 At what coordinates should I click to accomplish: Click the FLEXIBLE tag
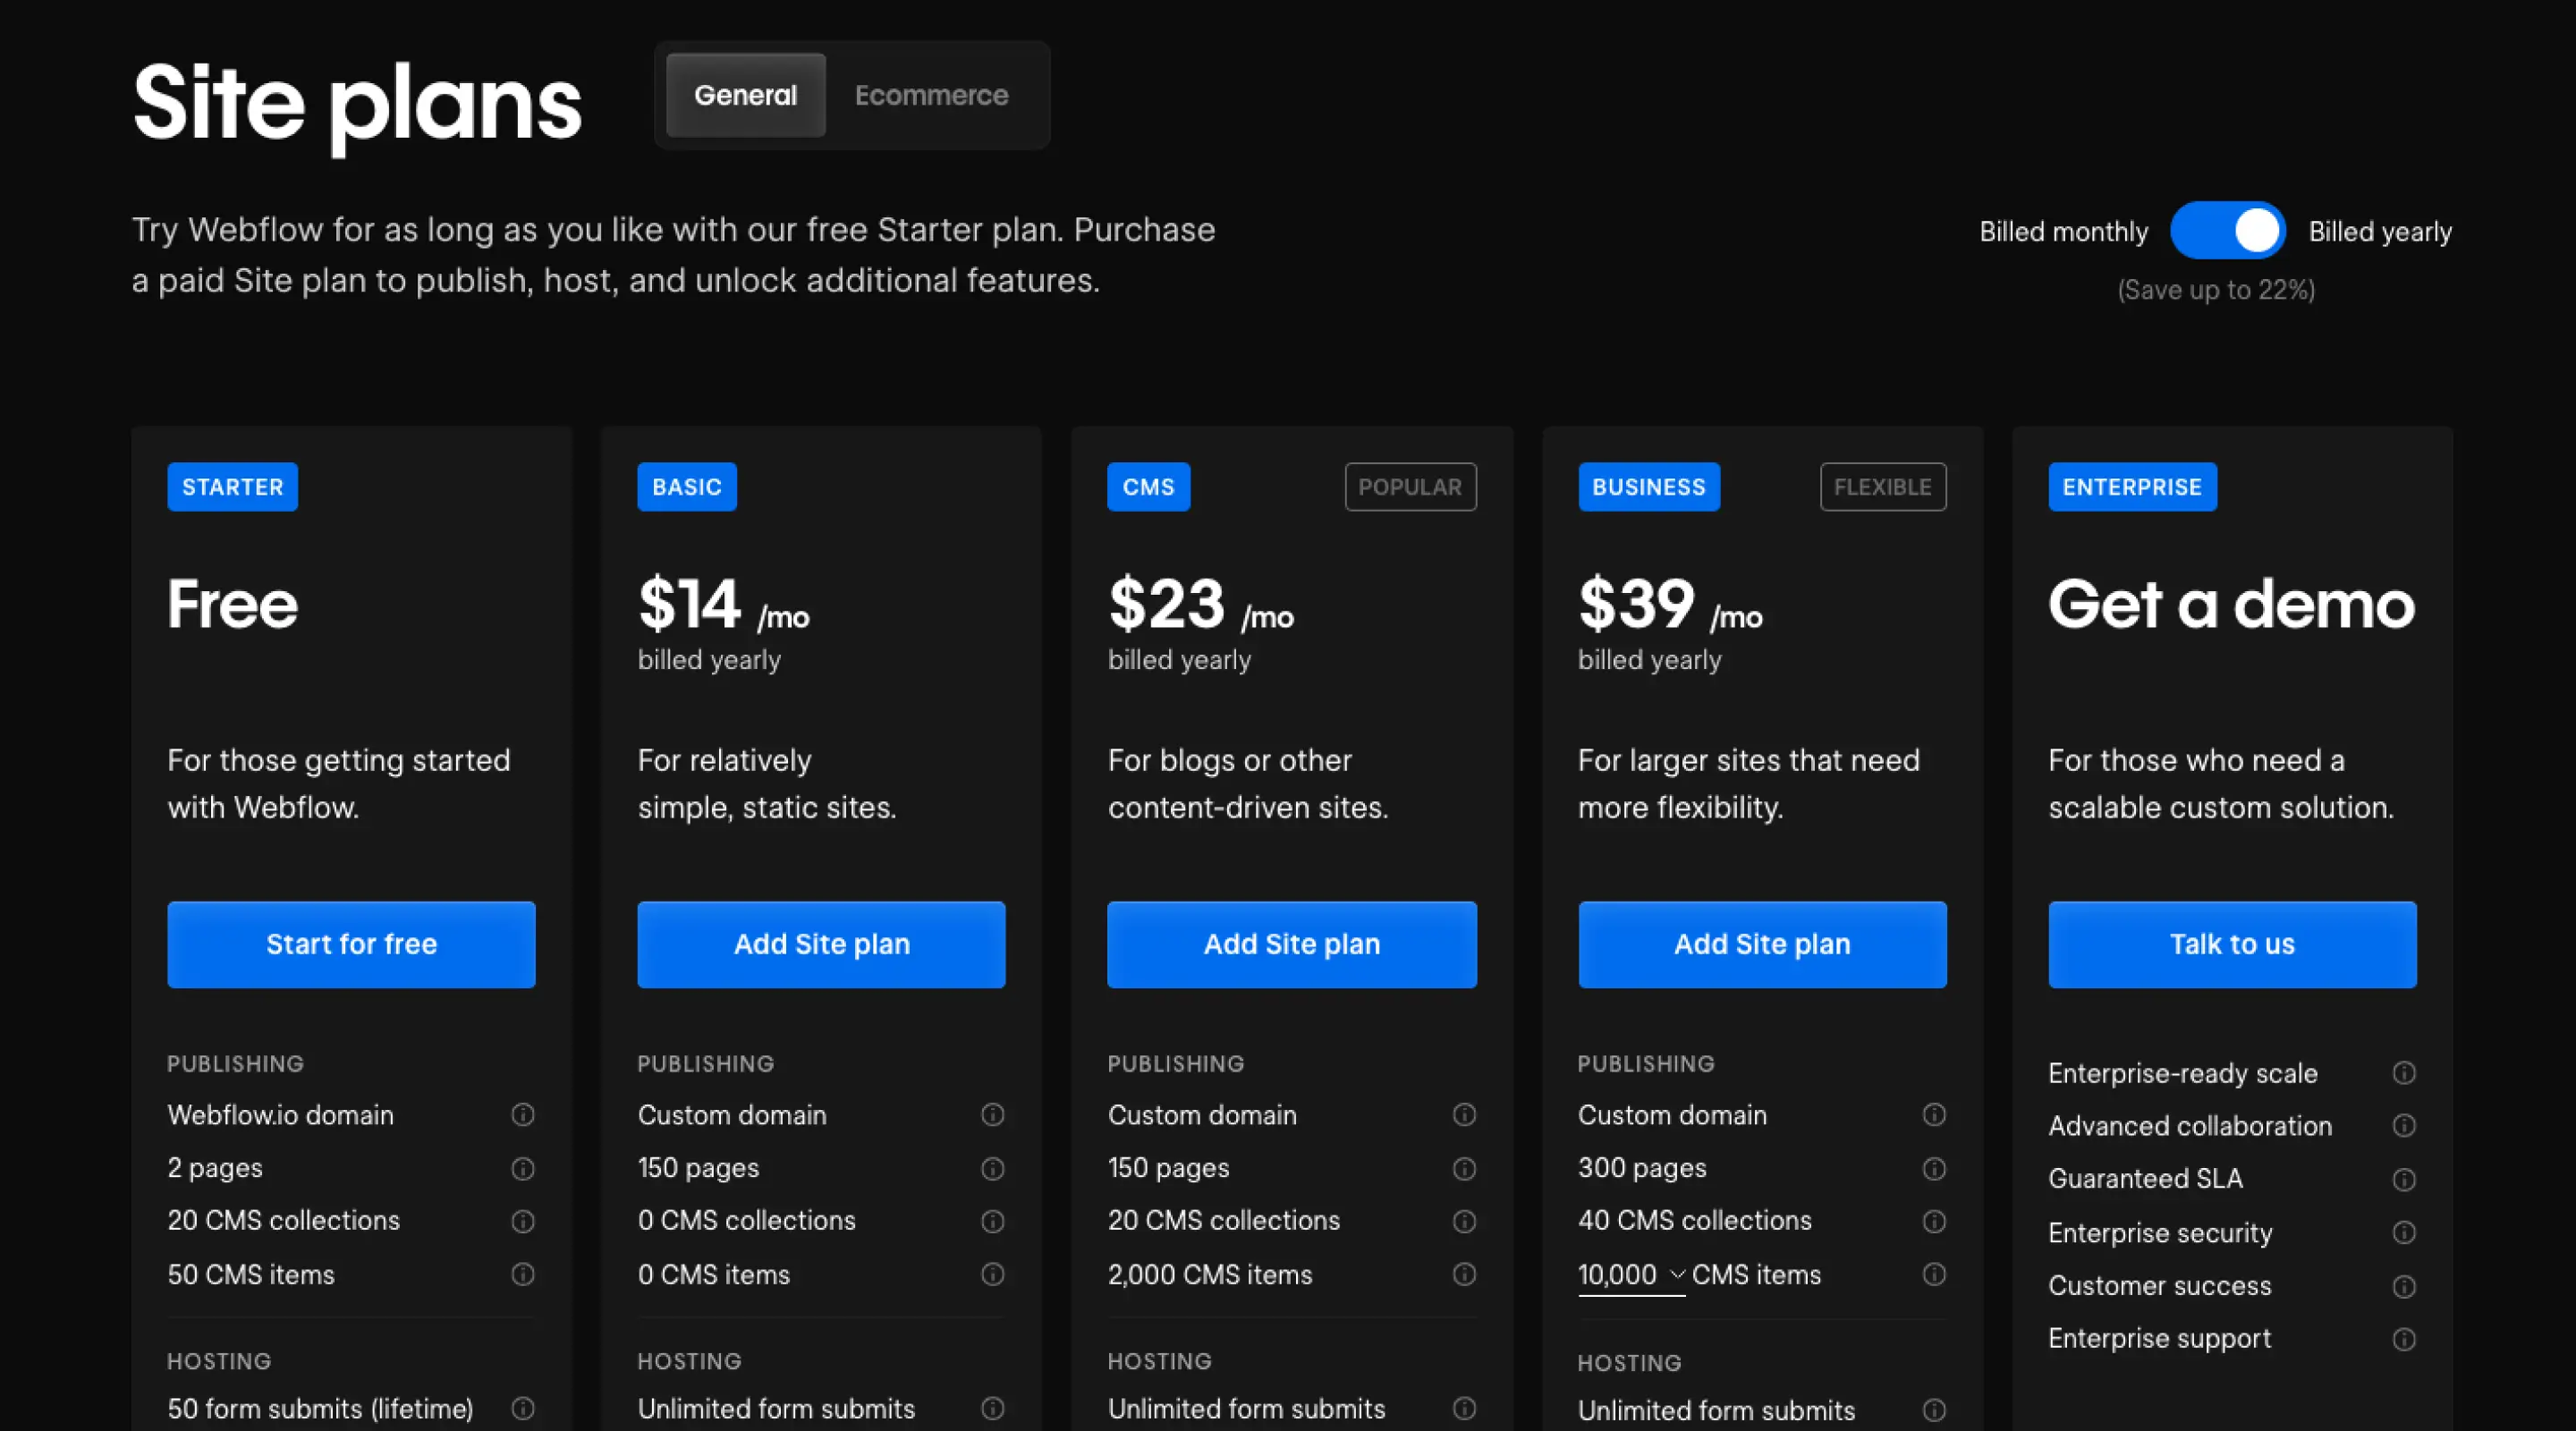pyautogui.click(x=1883, y=487)
